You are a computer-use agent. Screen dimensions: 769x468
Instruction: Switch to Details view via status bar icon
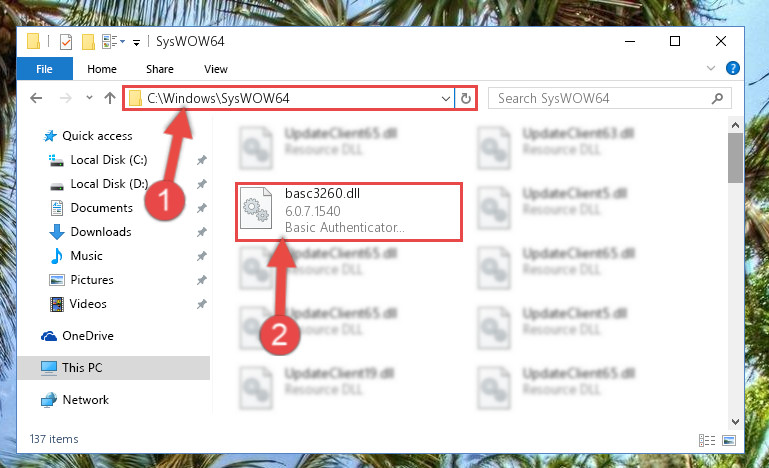707,440
